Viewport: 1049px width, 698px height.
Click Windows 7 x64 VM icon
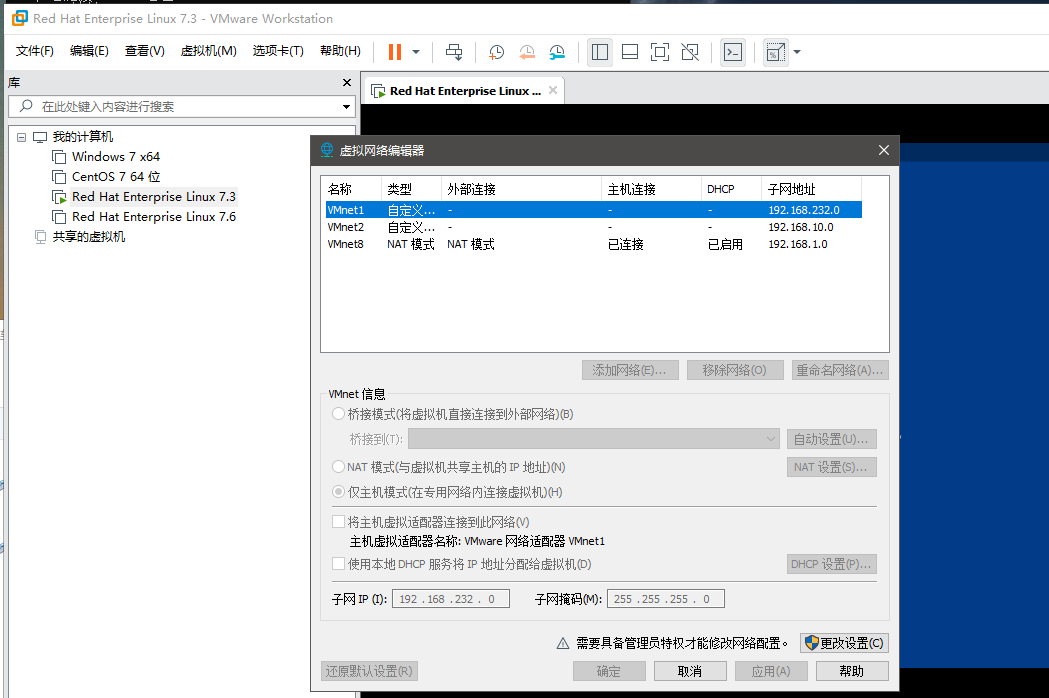click(59, 157)
